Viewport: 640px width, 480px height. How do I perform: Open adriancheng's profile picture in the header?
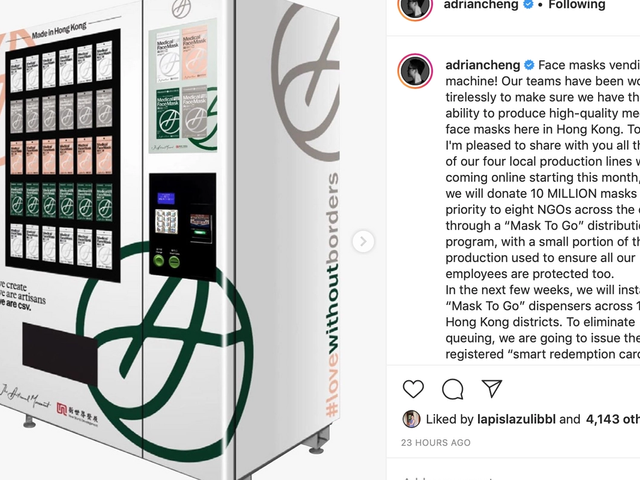415,5
